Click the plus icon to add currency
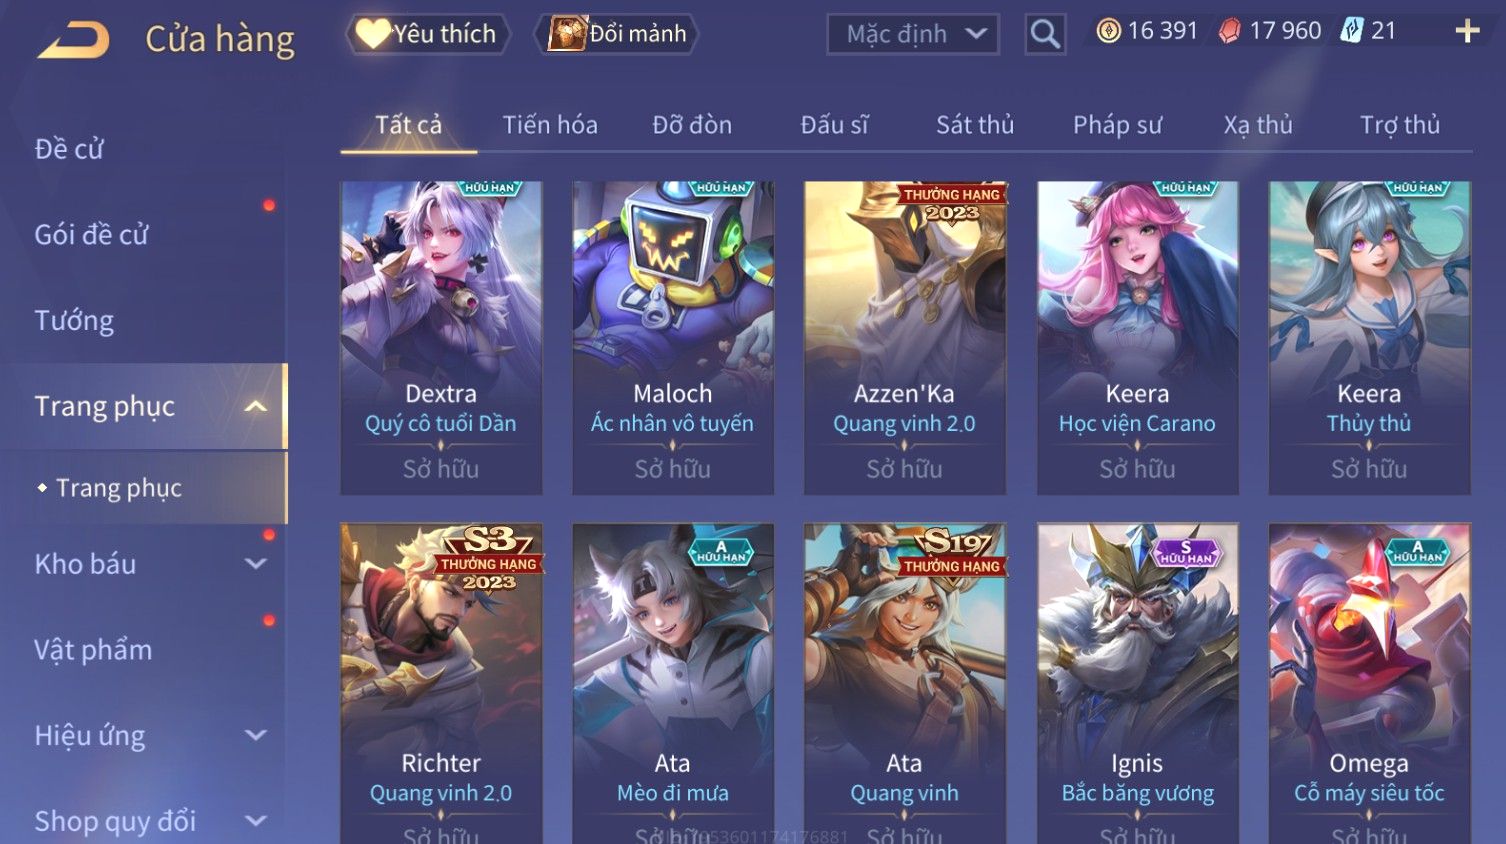This screenshot has width=1506, height=844. click(x=1467, y=32)
